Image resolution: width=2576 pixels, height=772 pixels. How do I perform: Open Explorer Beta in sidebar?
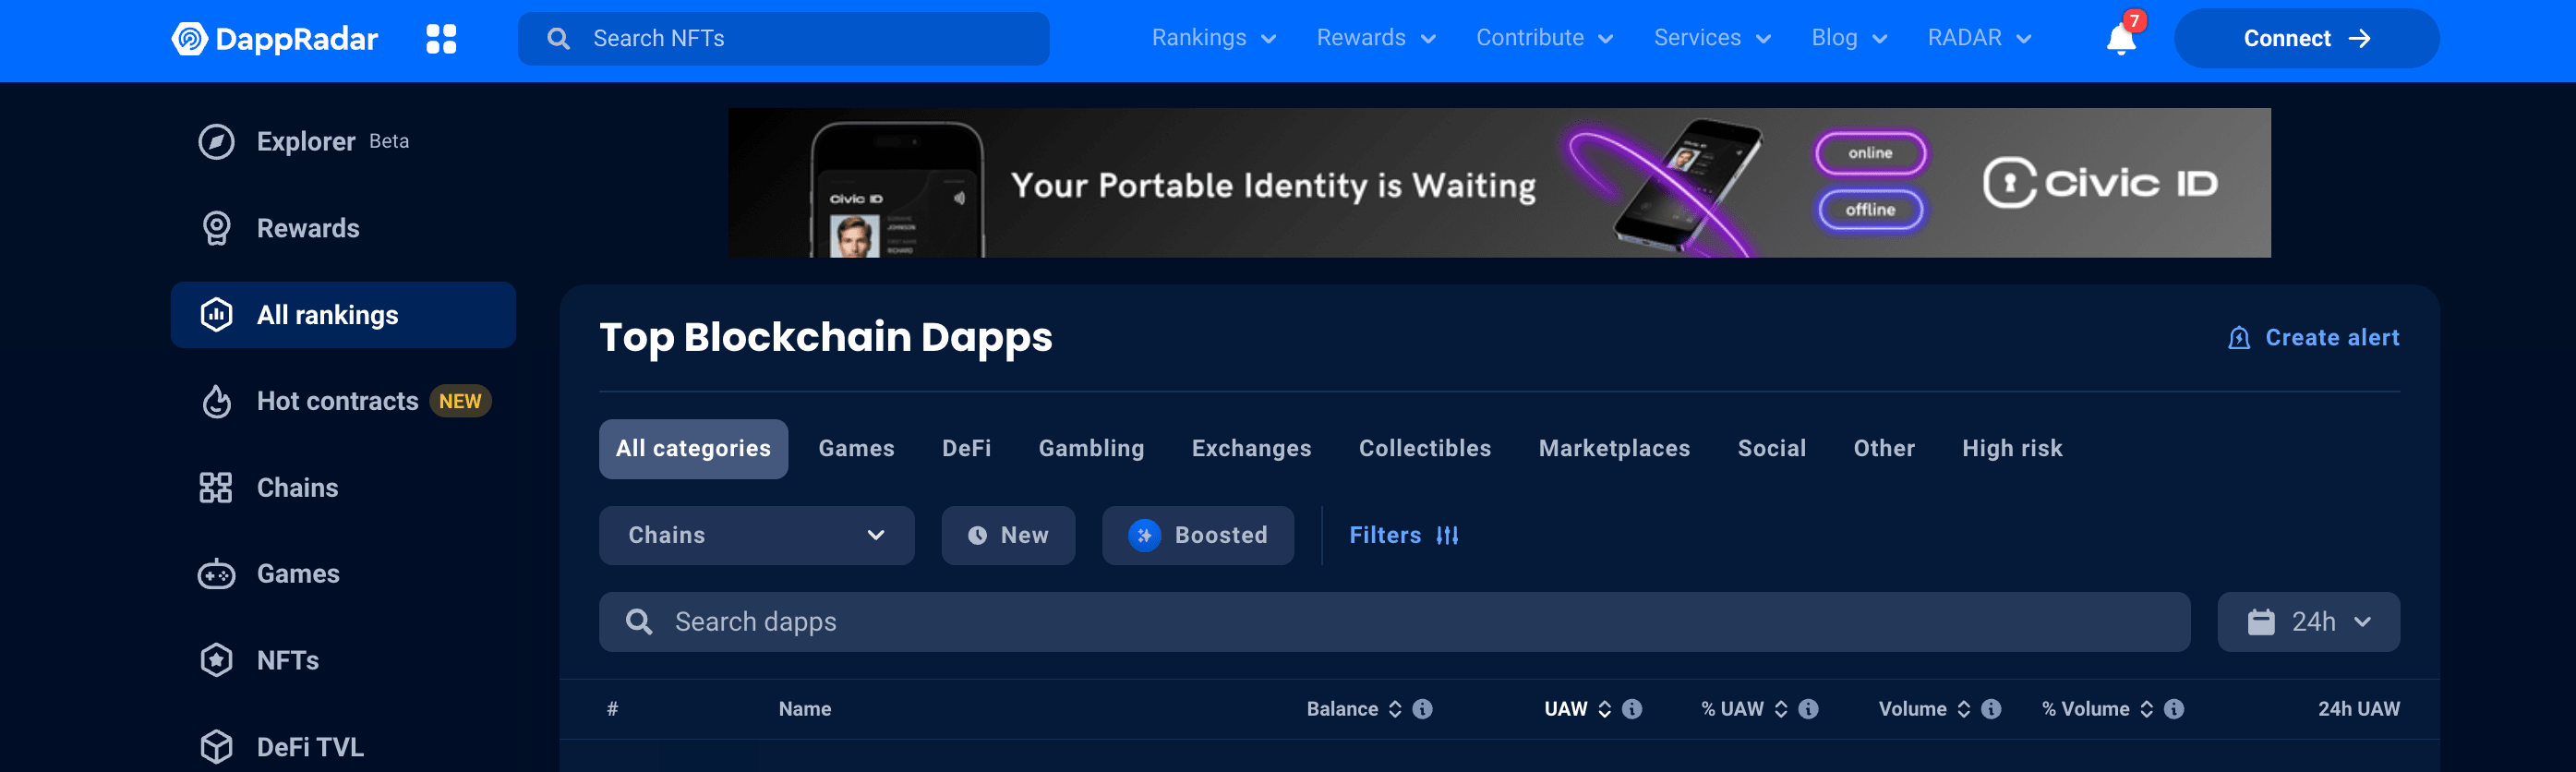(343, 142)
